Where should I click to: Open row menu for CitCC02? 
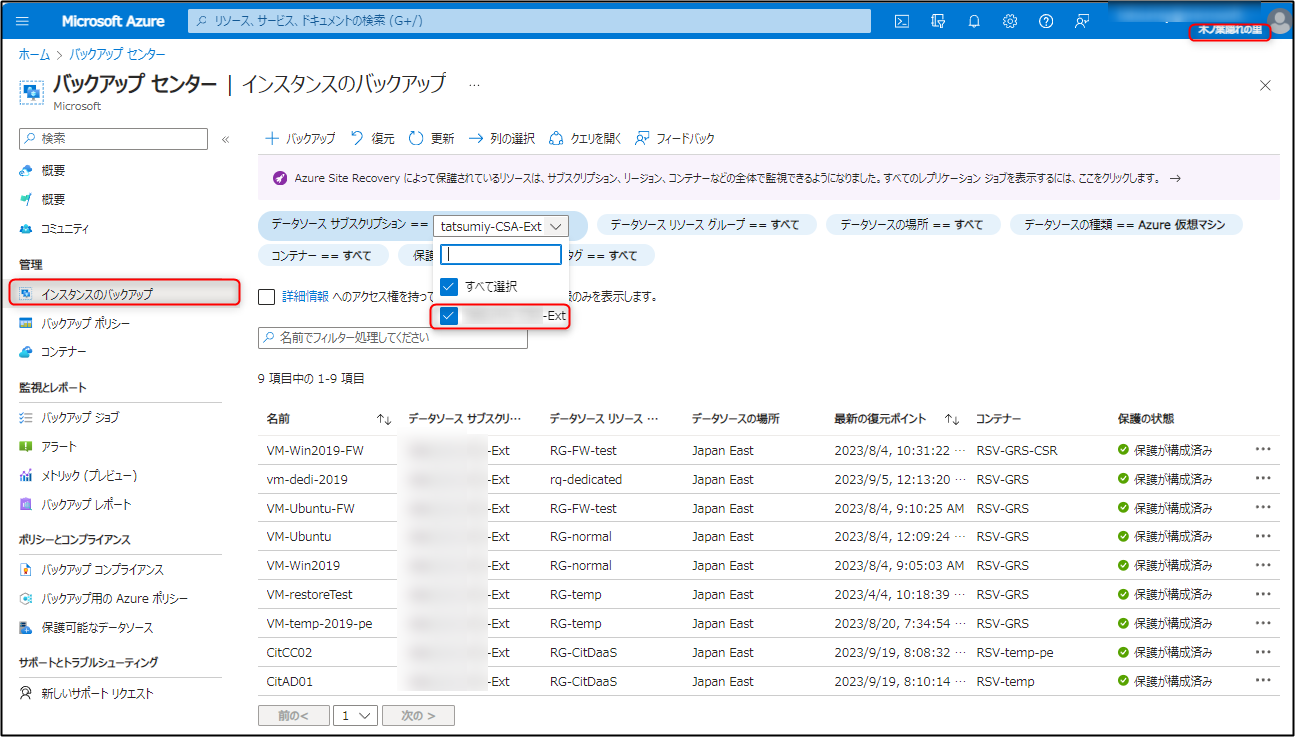click(1263, 652)
